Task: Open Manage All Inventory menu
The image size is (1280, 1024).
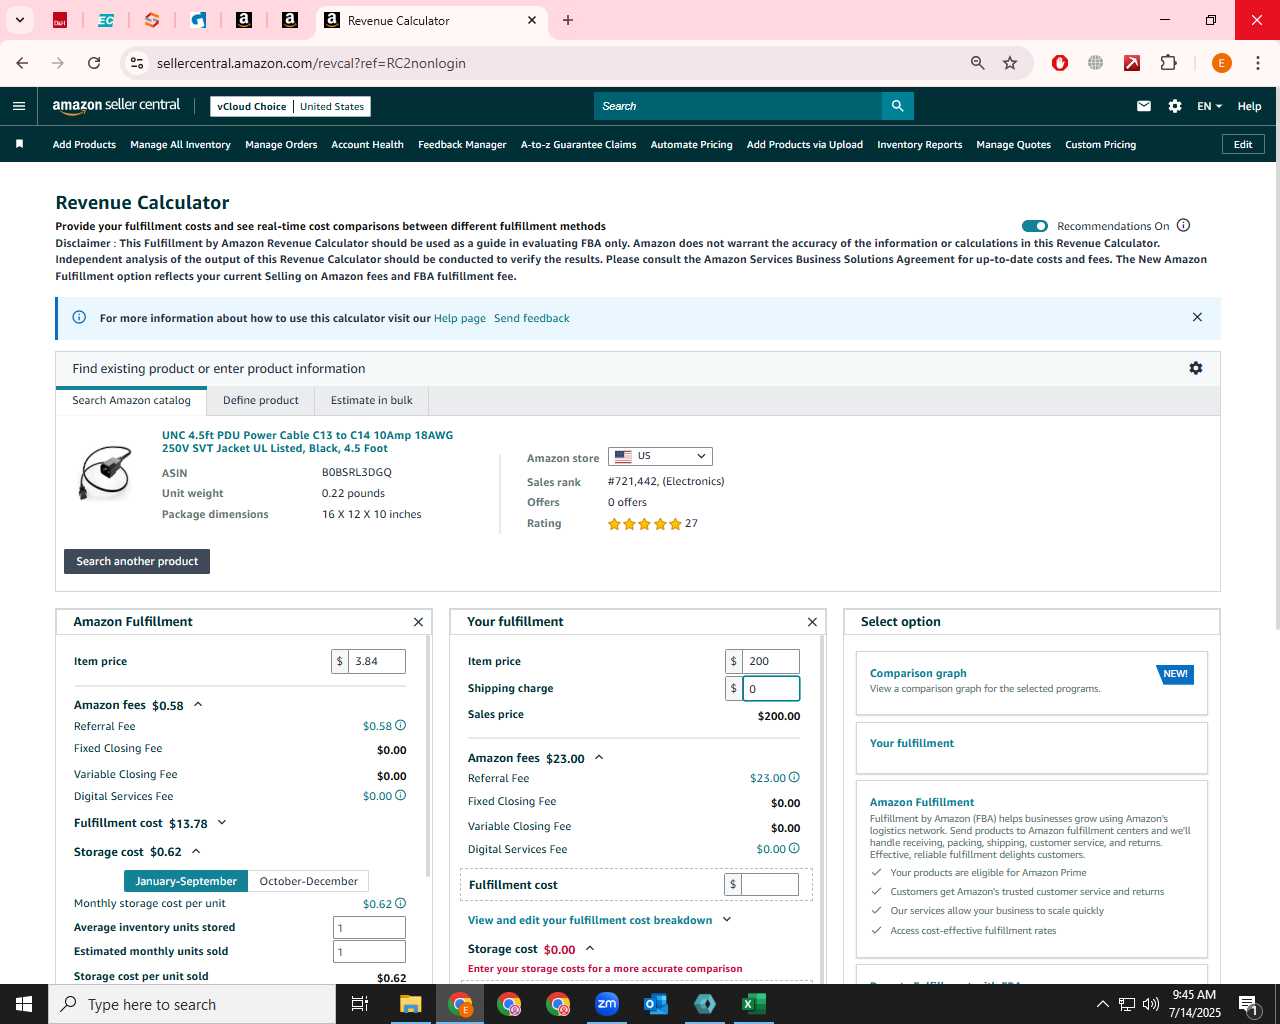Action: click(x=180, y=144)
